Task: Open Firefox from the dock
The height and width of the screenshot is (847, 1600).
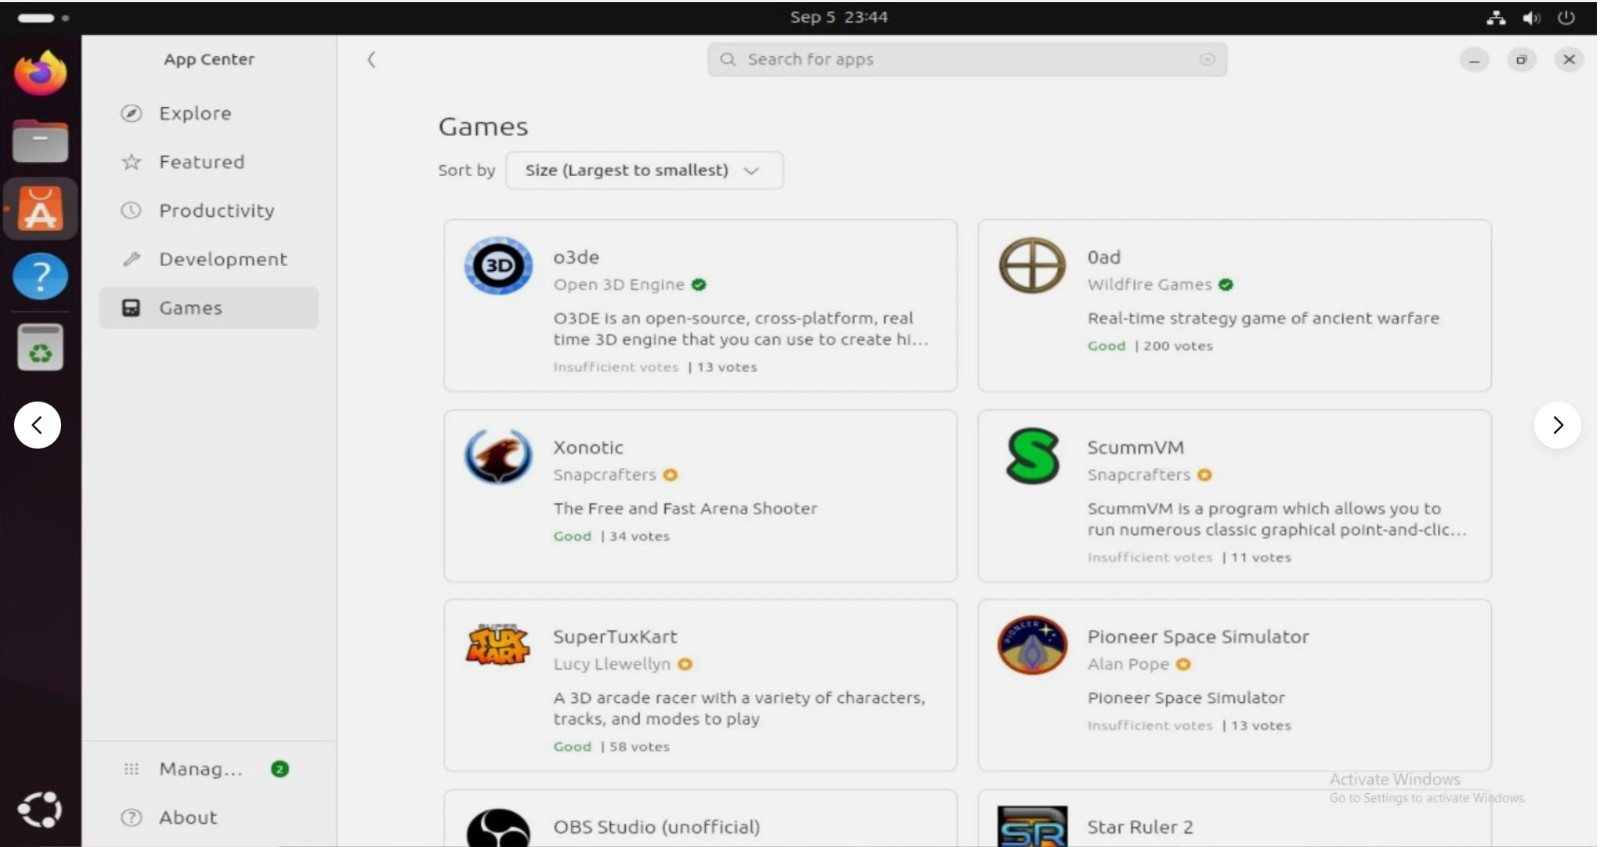Action: tap(40, 72)
